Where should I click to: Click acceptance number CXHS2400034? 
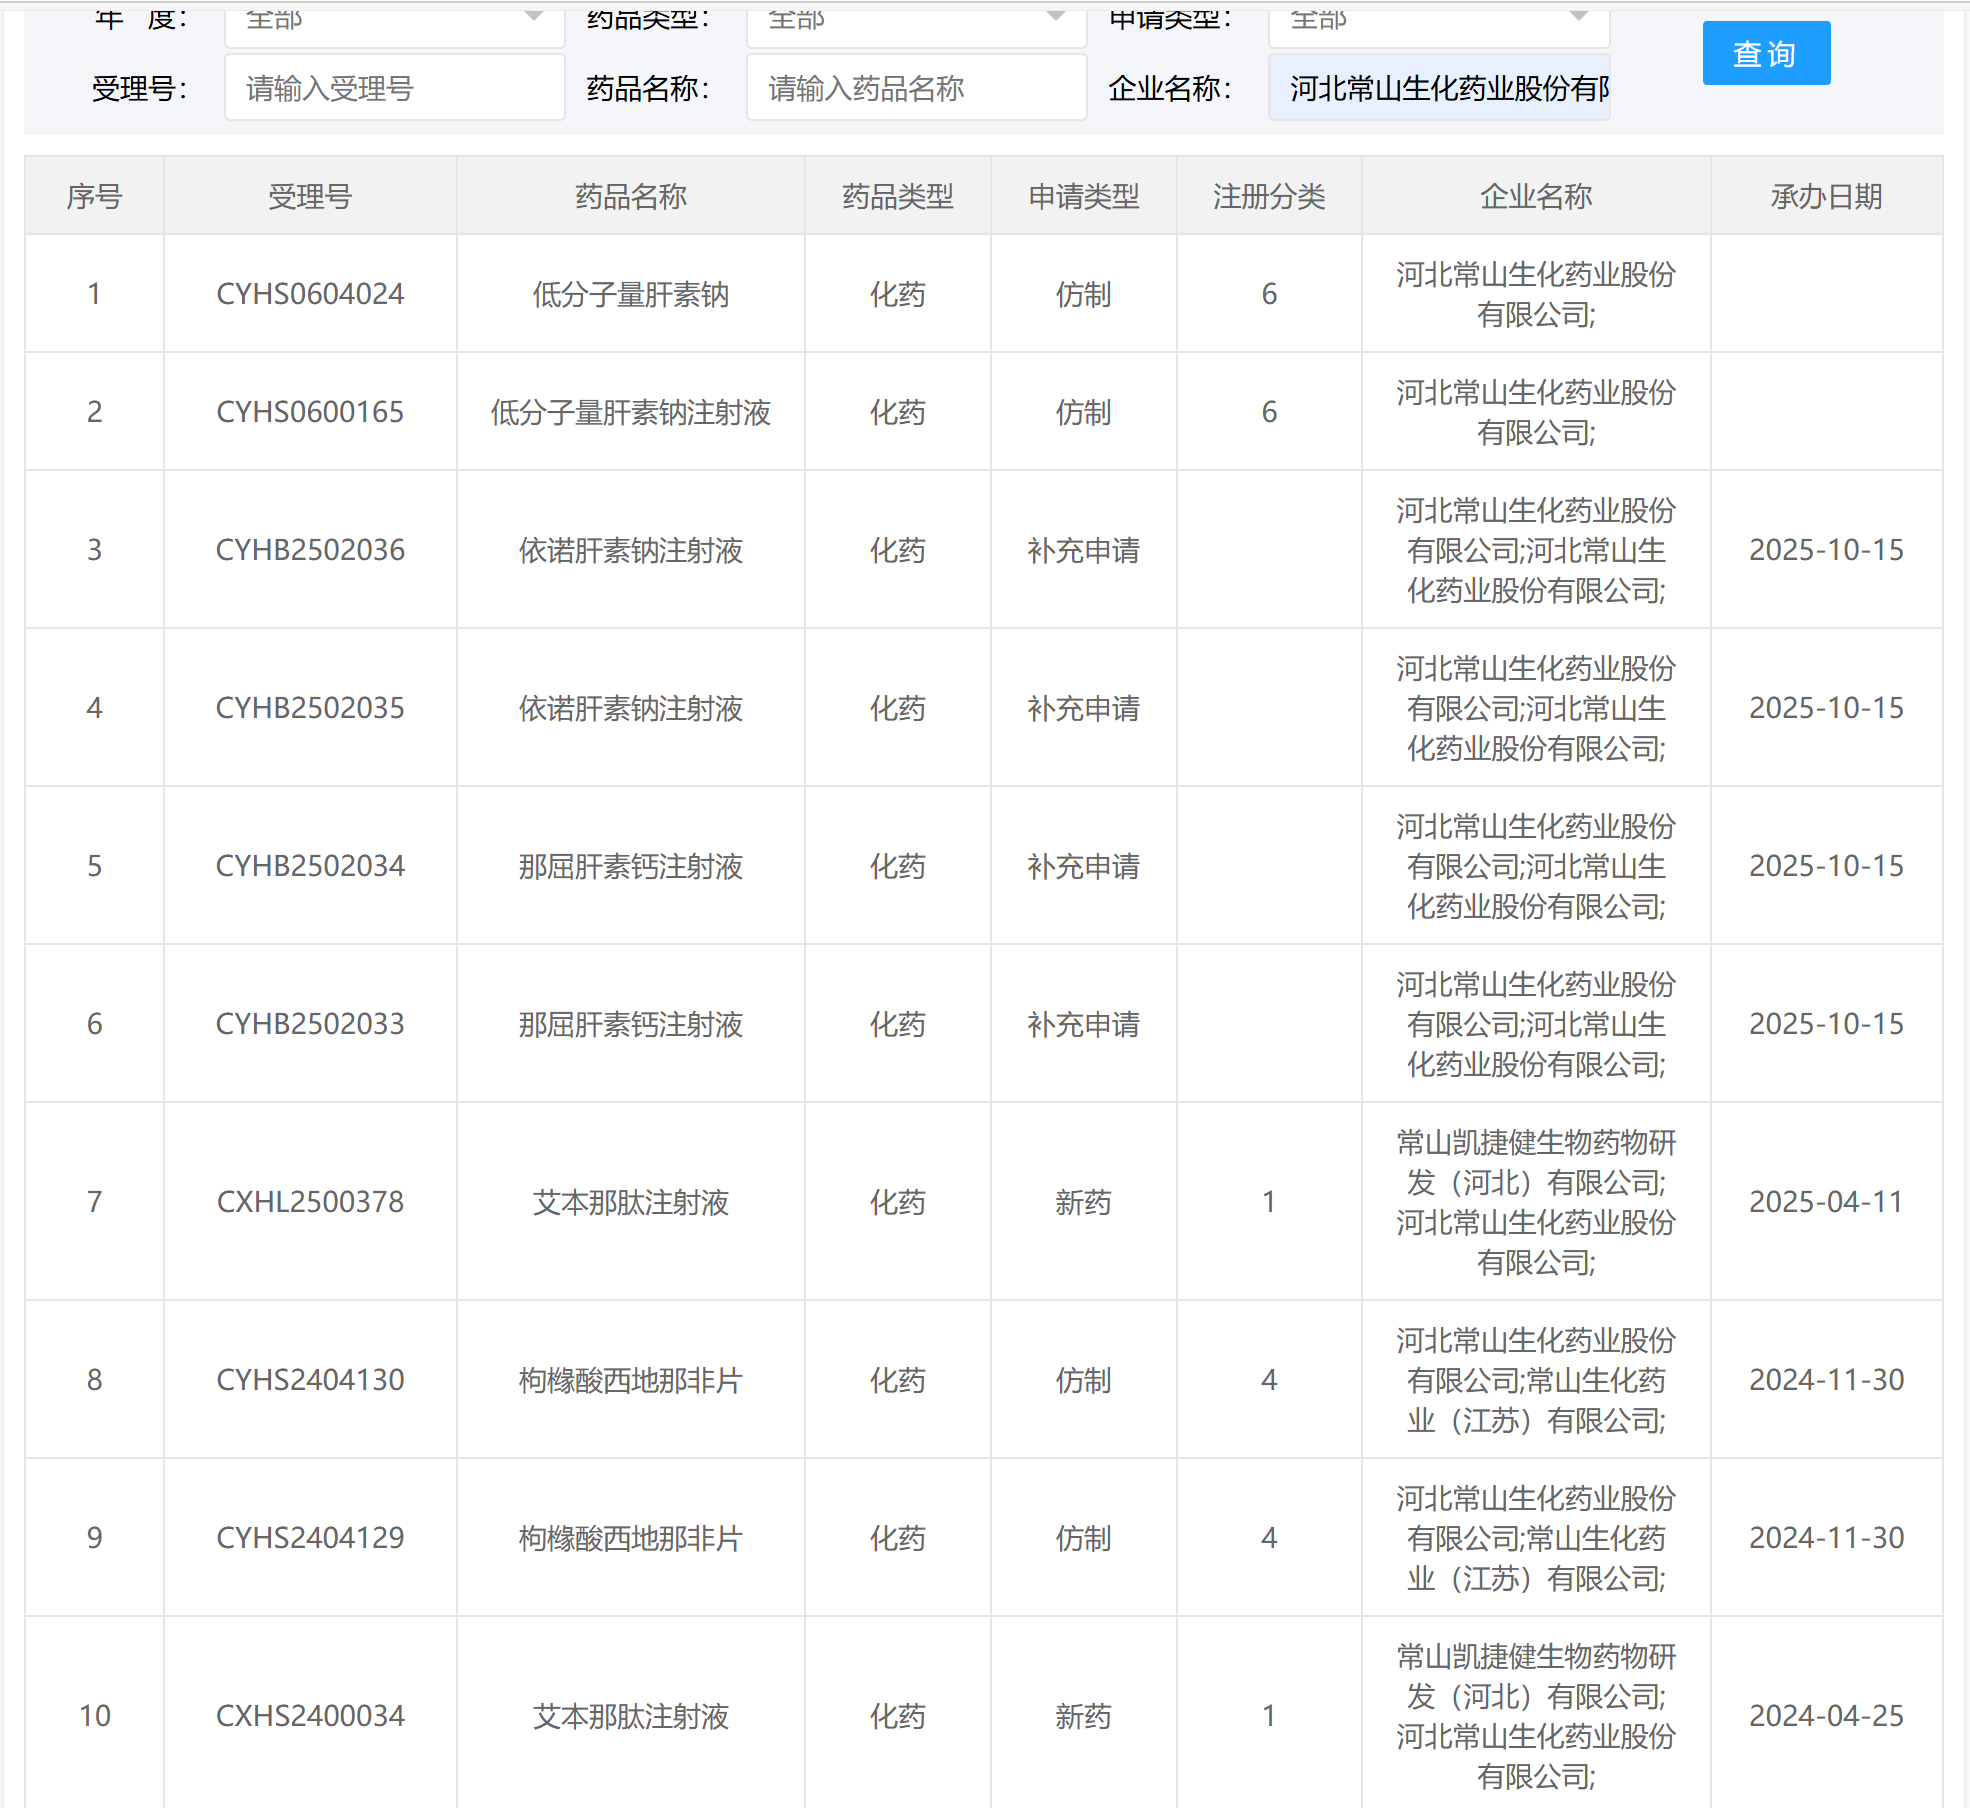310,1716
